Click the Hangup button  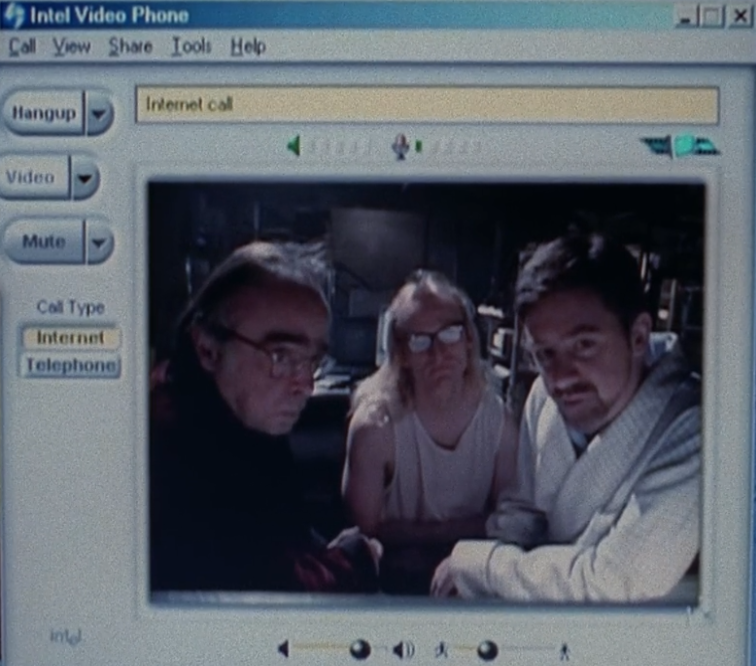tap(43, 113)
